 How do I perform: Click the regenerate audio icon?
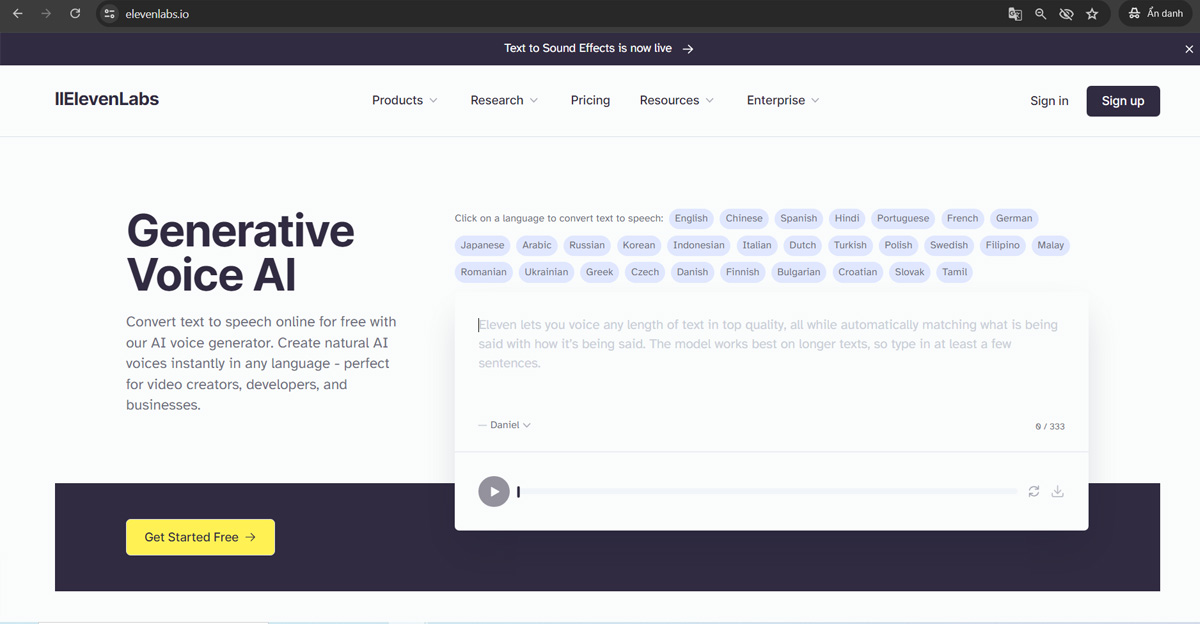pos(1033,491)
